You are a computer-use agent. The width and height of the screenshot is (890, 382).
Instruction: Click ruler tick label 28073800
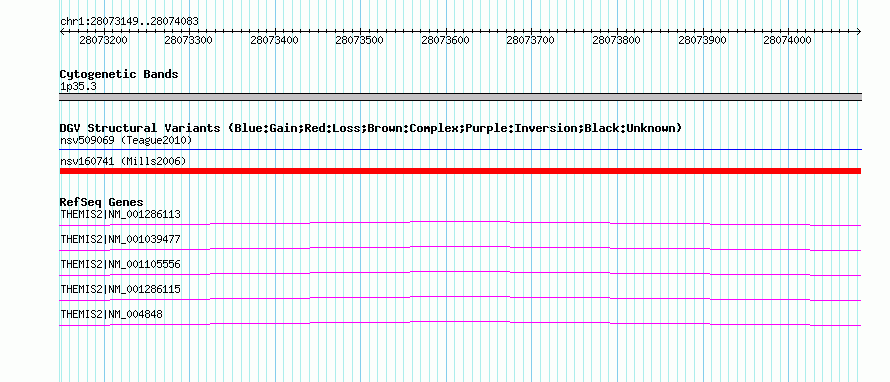[x=616, y=40]
